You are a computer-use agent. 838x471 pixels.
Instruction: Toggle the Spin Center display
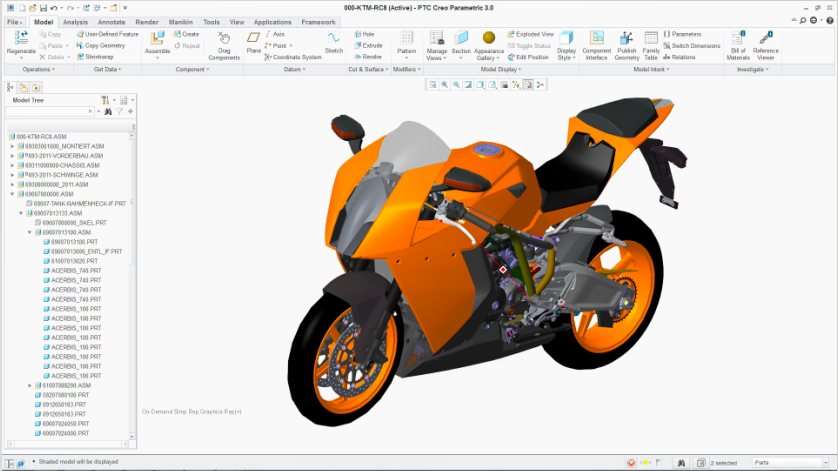540,84
